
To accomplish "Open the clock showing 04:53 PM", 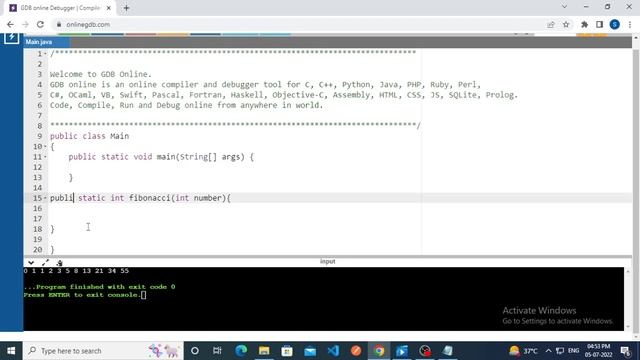I will [598, 351].
